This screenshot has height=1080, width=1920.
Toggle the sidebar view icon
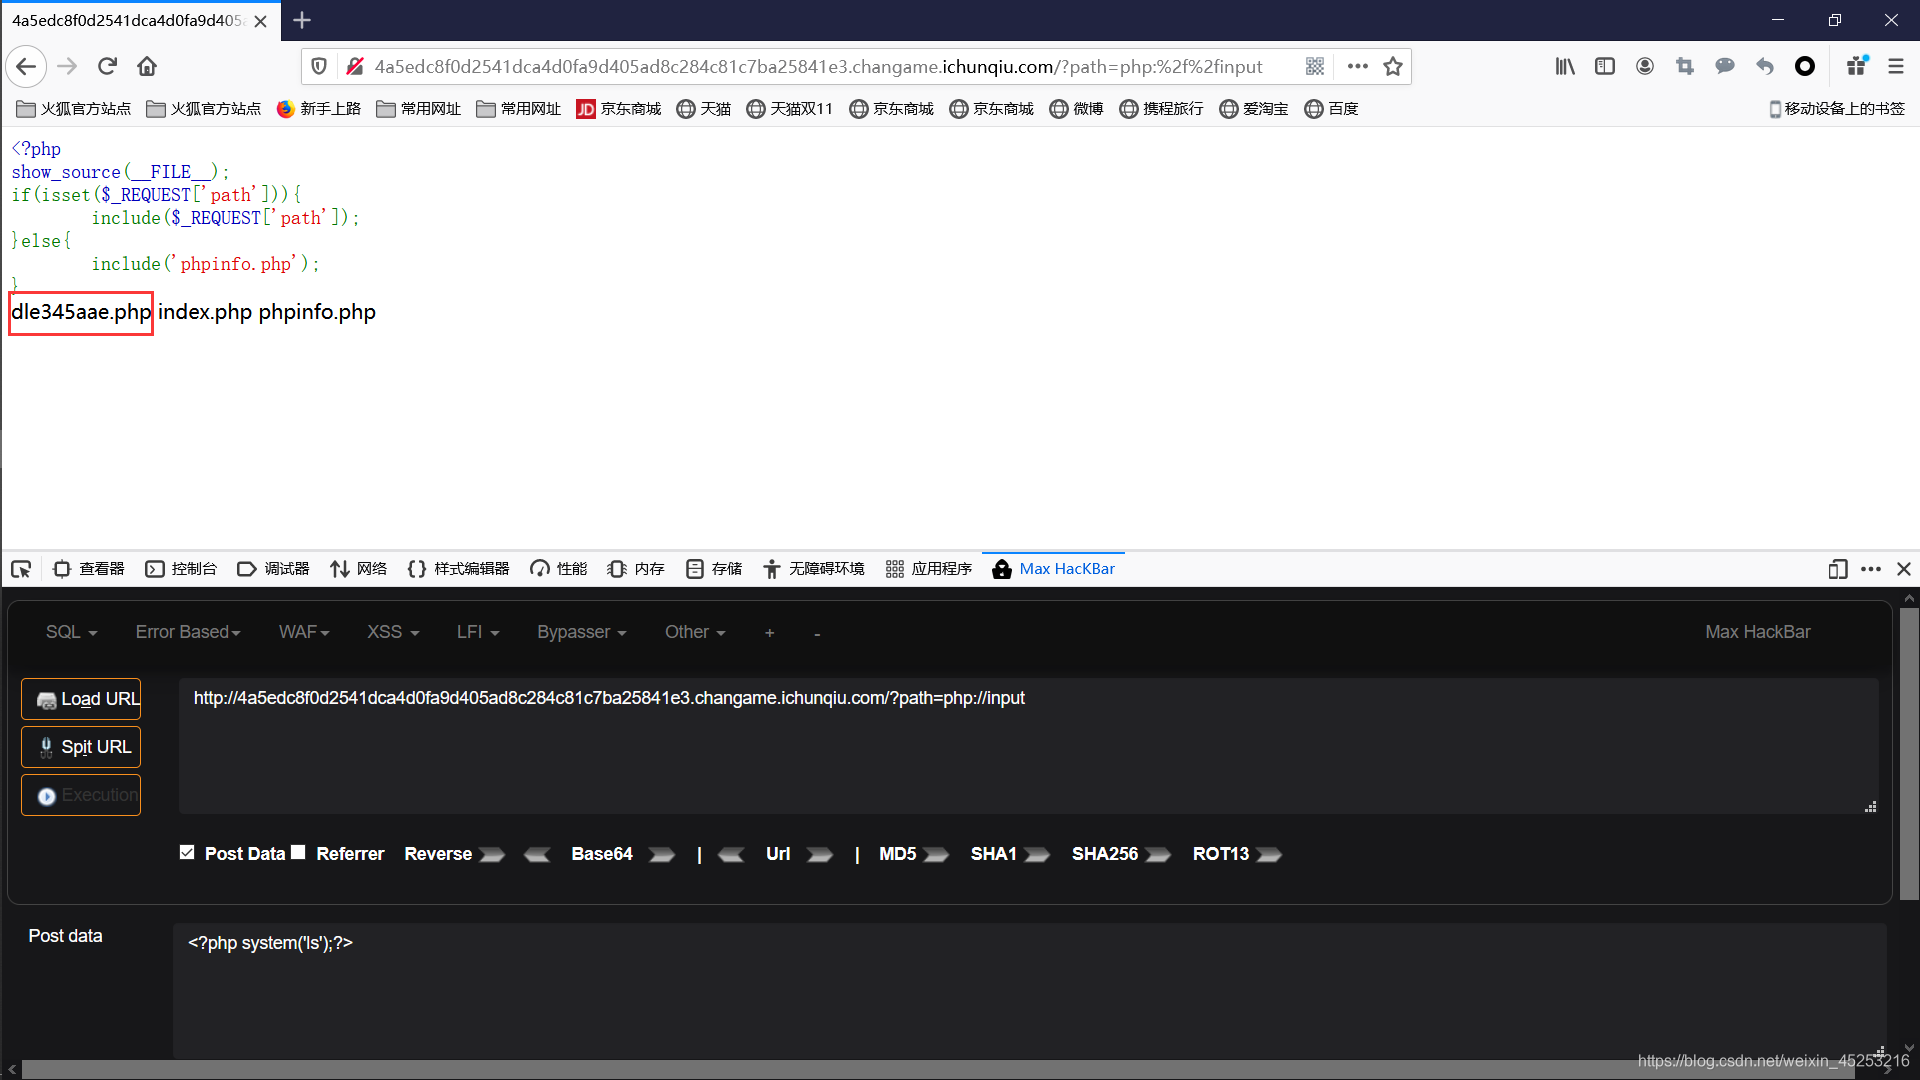coord(1605,66)
